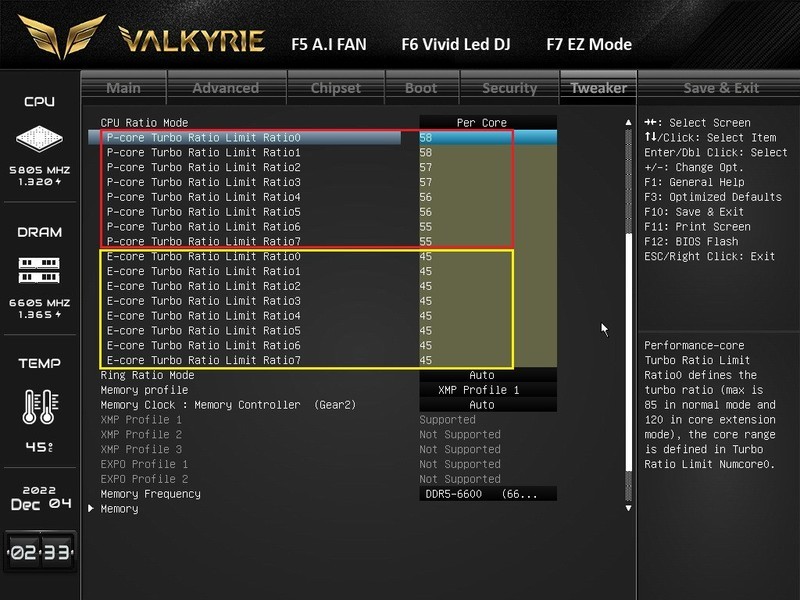Expand the Memory submenu arrow
The width and height of the screenshot is (800, 600).
pos(92,509)
